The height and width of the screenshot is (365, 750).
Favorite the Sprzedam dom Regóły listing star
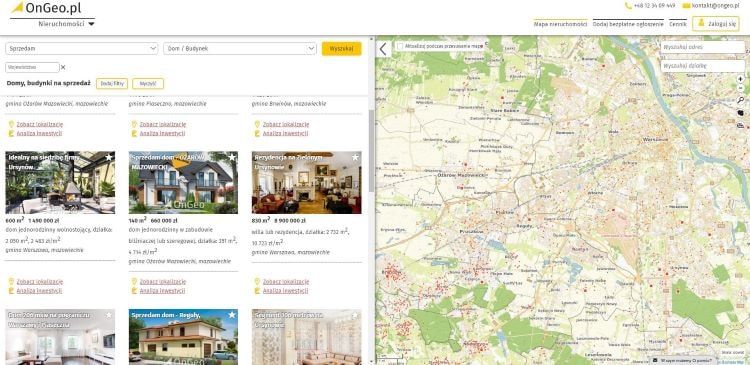(232, 315)
